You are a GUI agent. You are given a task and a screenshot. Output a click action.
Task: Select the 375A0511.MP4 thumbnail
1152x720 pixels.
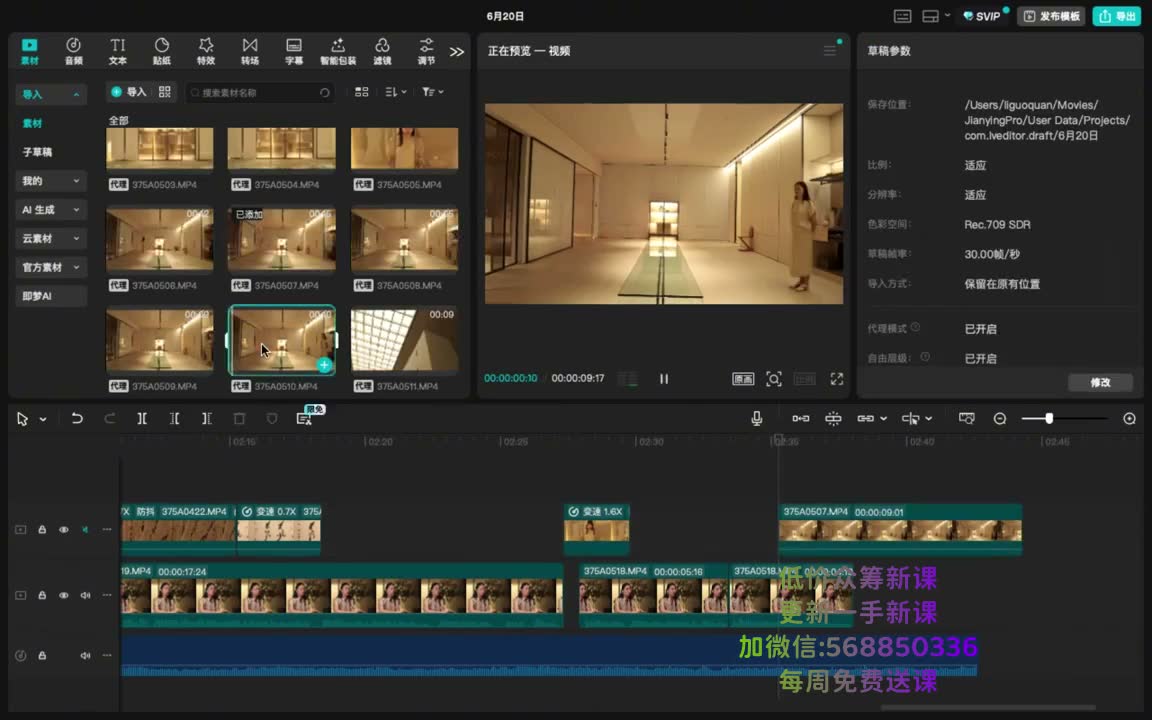(x=404, y=339)
